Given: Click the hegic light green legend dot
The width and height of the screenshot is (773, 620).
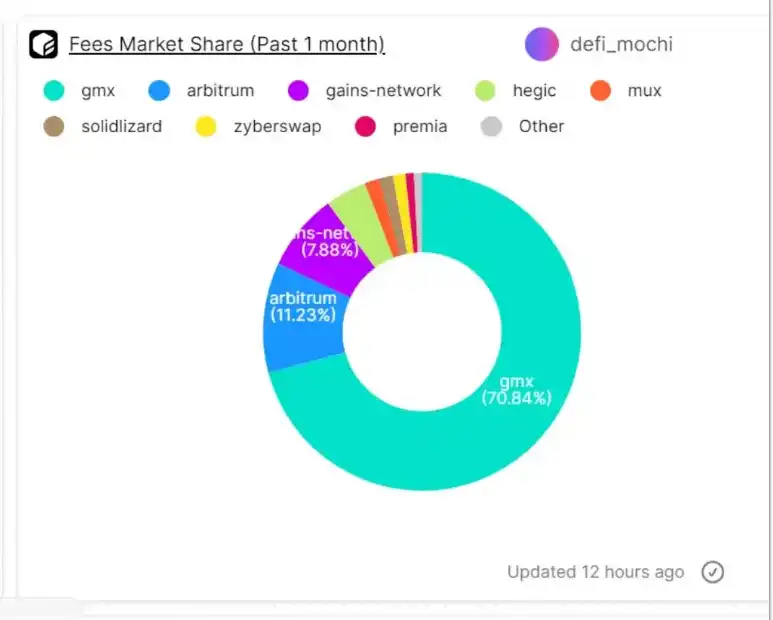Looking at the screenshot, I should click(x=485, y=91).
